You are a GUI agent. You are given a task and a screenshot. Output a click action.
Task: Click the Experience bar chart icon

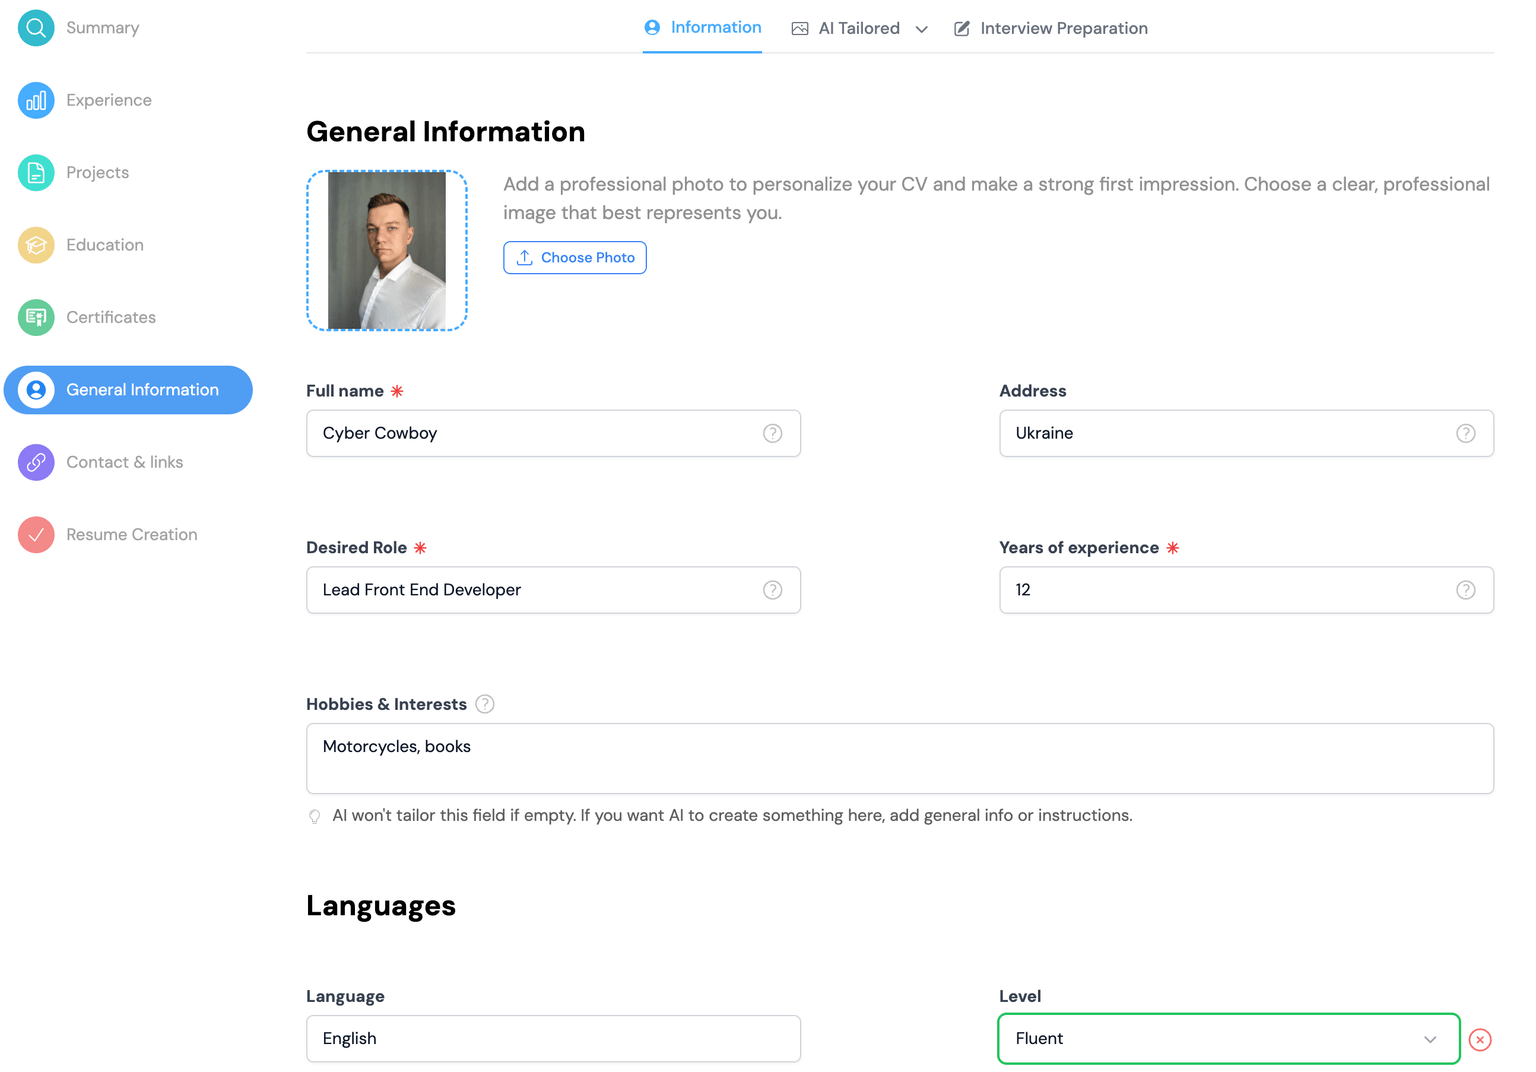tap(36, 100)
